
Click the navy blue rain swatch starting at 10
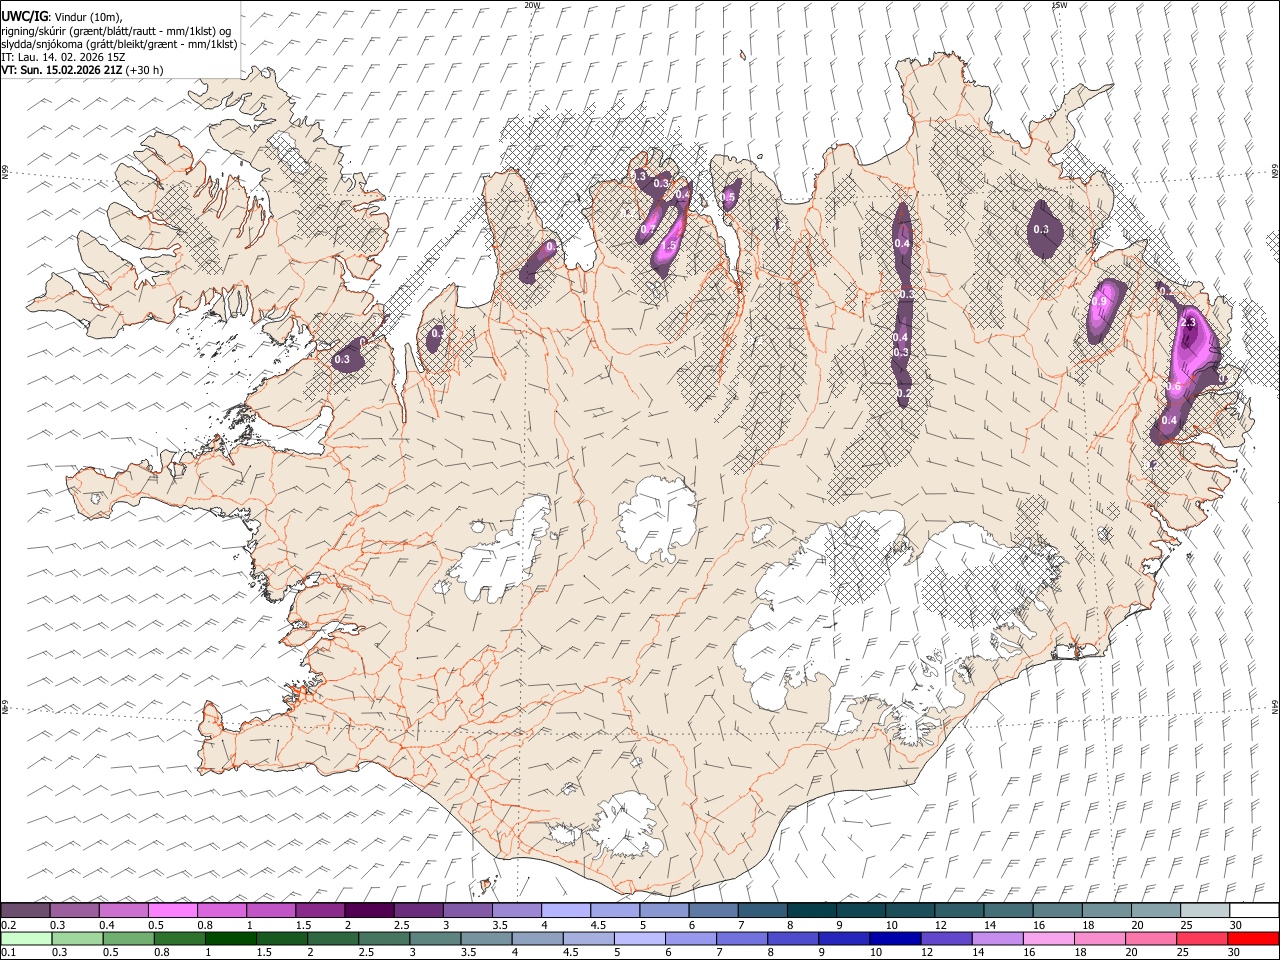tap(895, 938)
